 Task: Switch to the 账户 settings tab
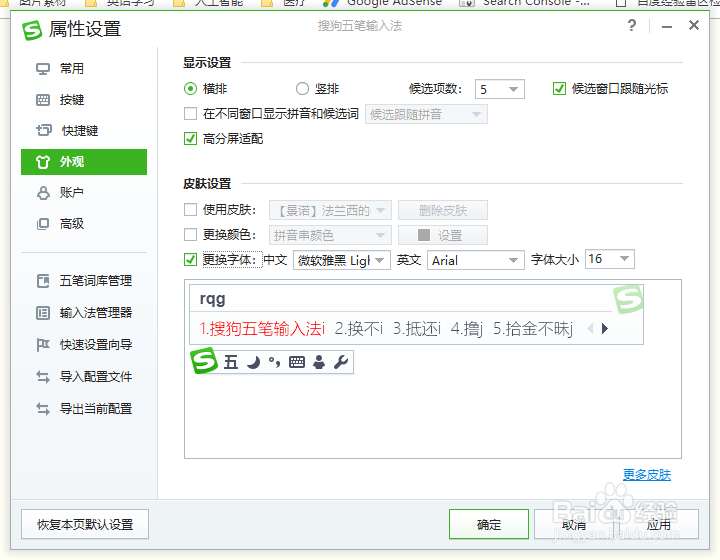click(84, 193)
